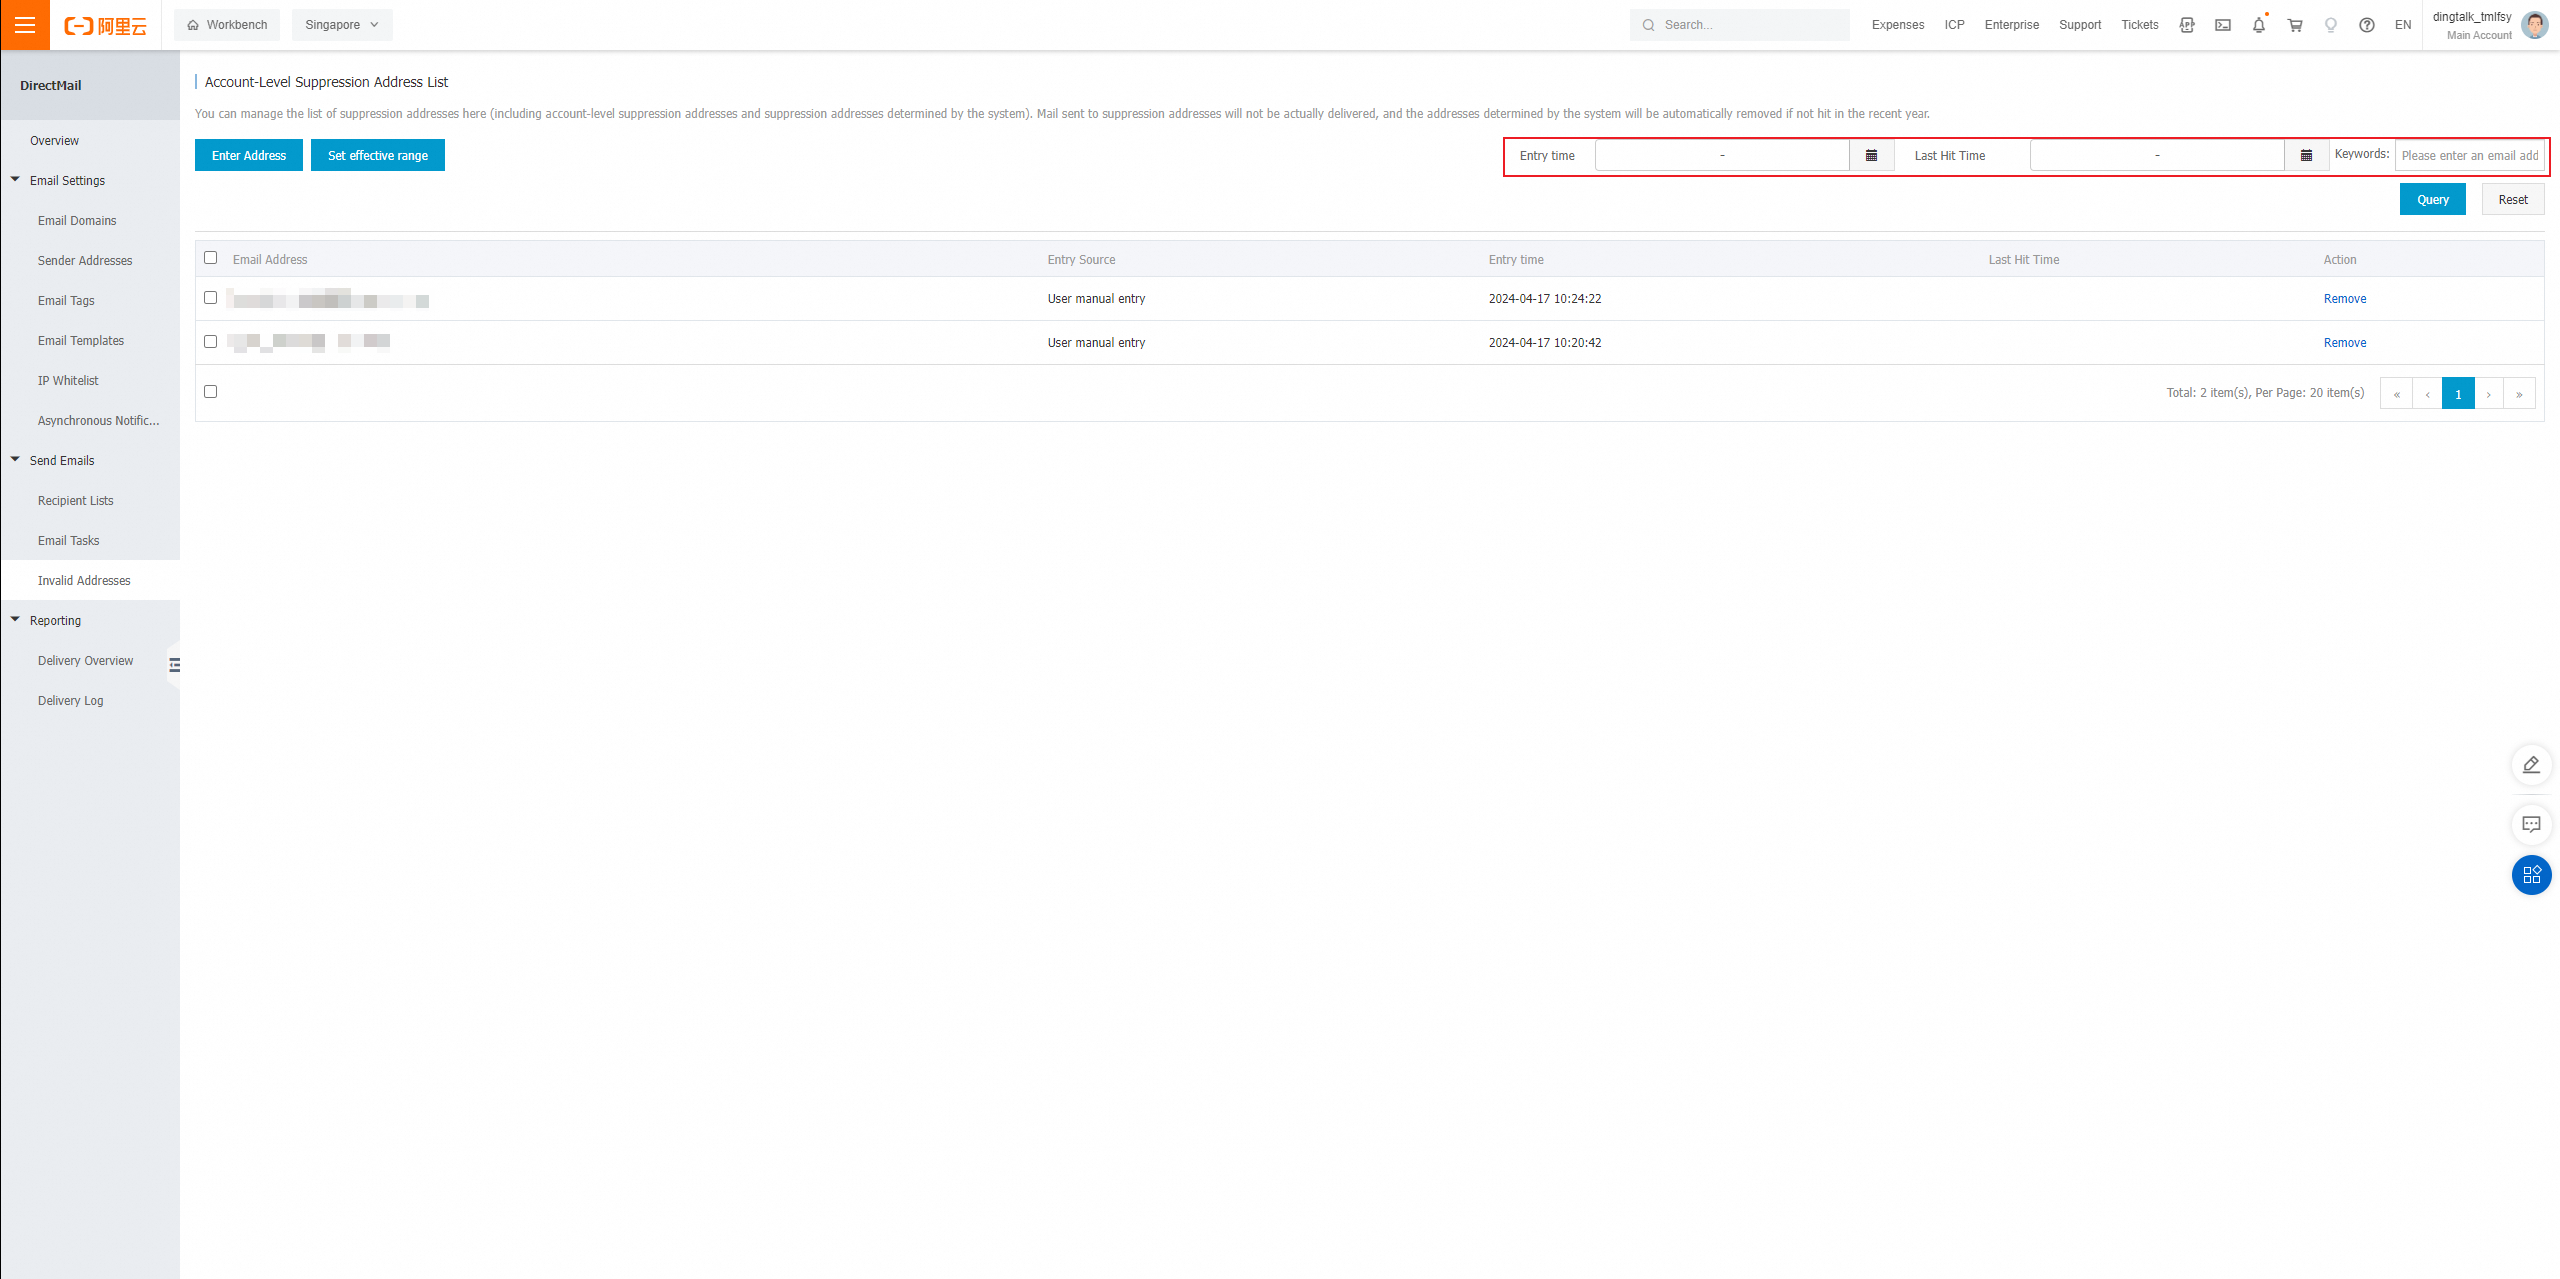The image size is (2560, 1279).
Task: Click the Keywords email input field
Action: [x=2468, y=155]
